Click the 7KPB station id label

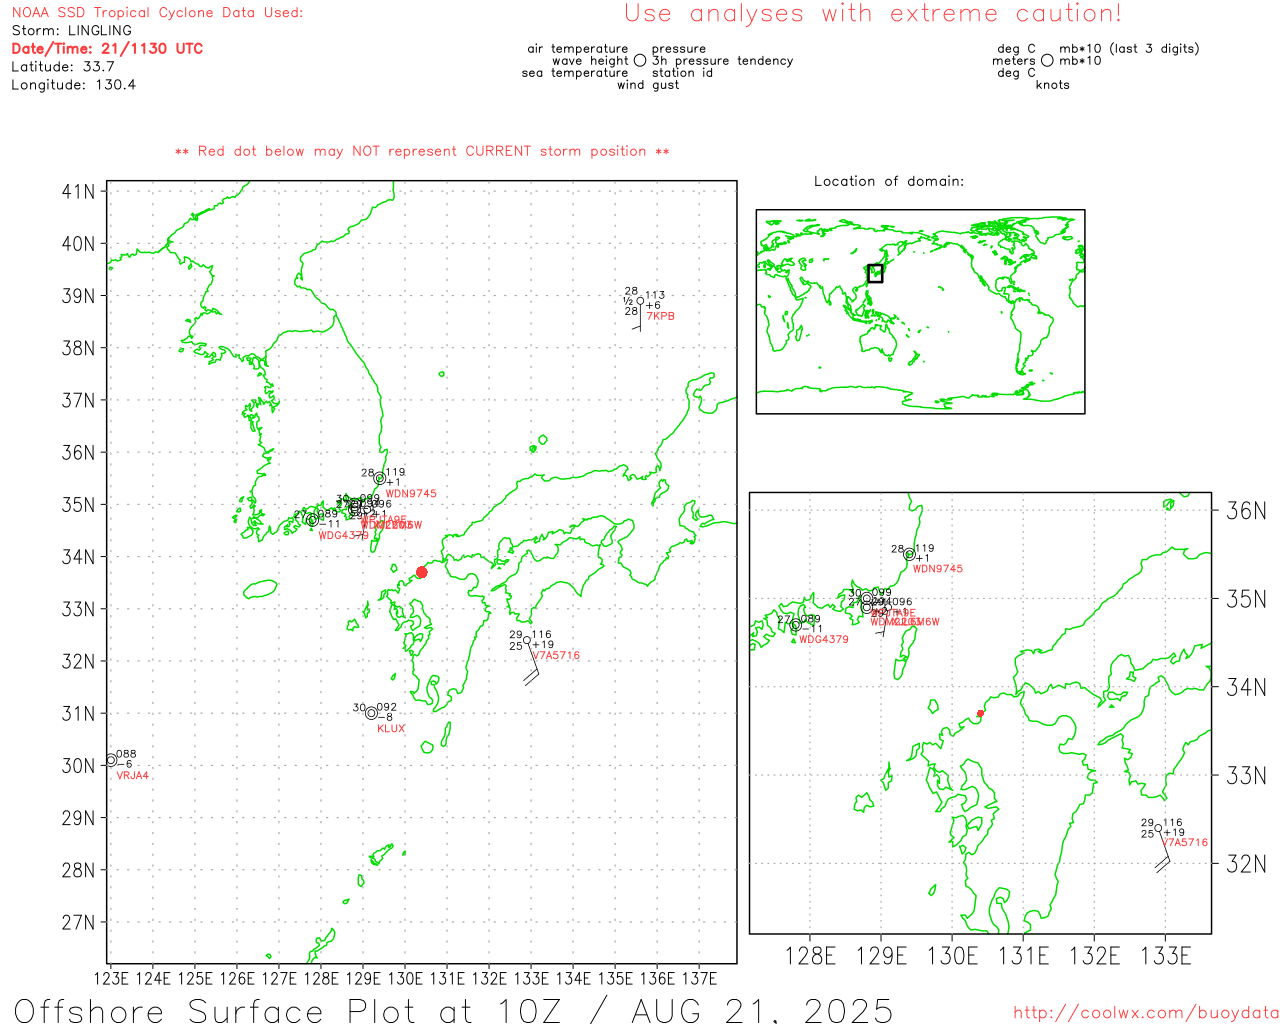(x=660, y=316)
